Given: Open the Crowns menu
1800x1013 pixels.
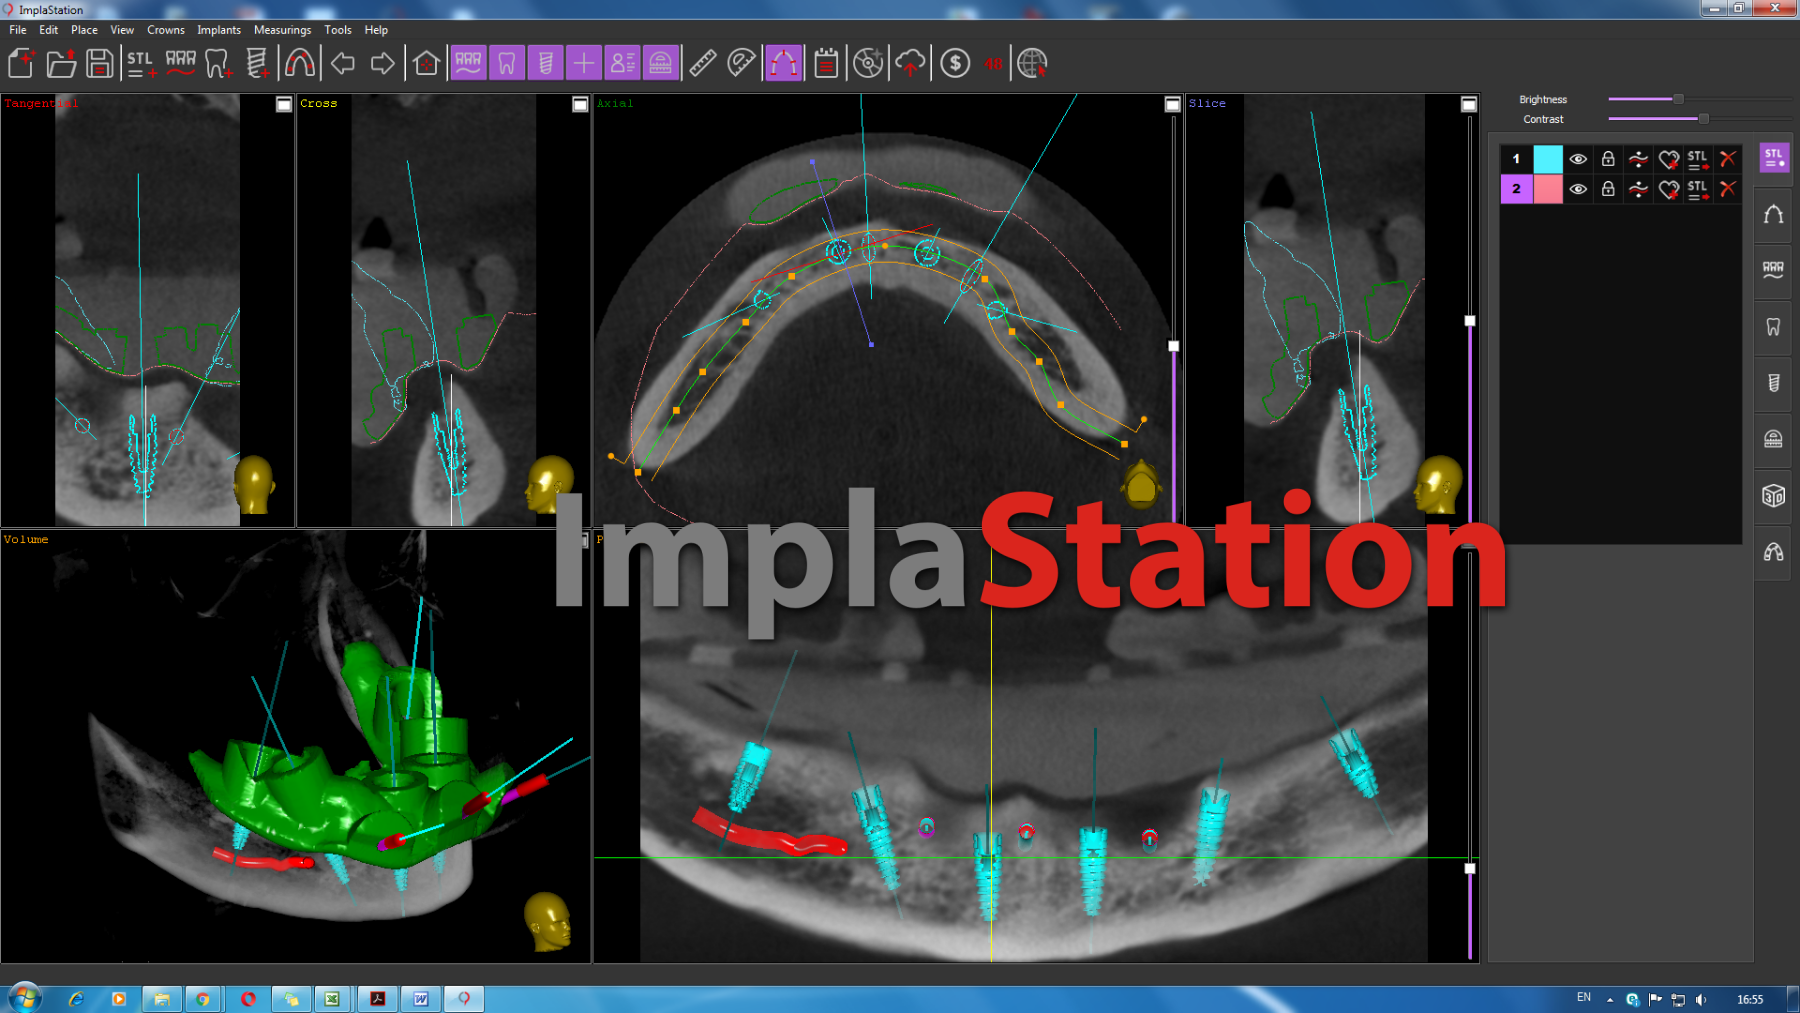Looking at the screenshot, I should coord(166,30).
